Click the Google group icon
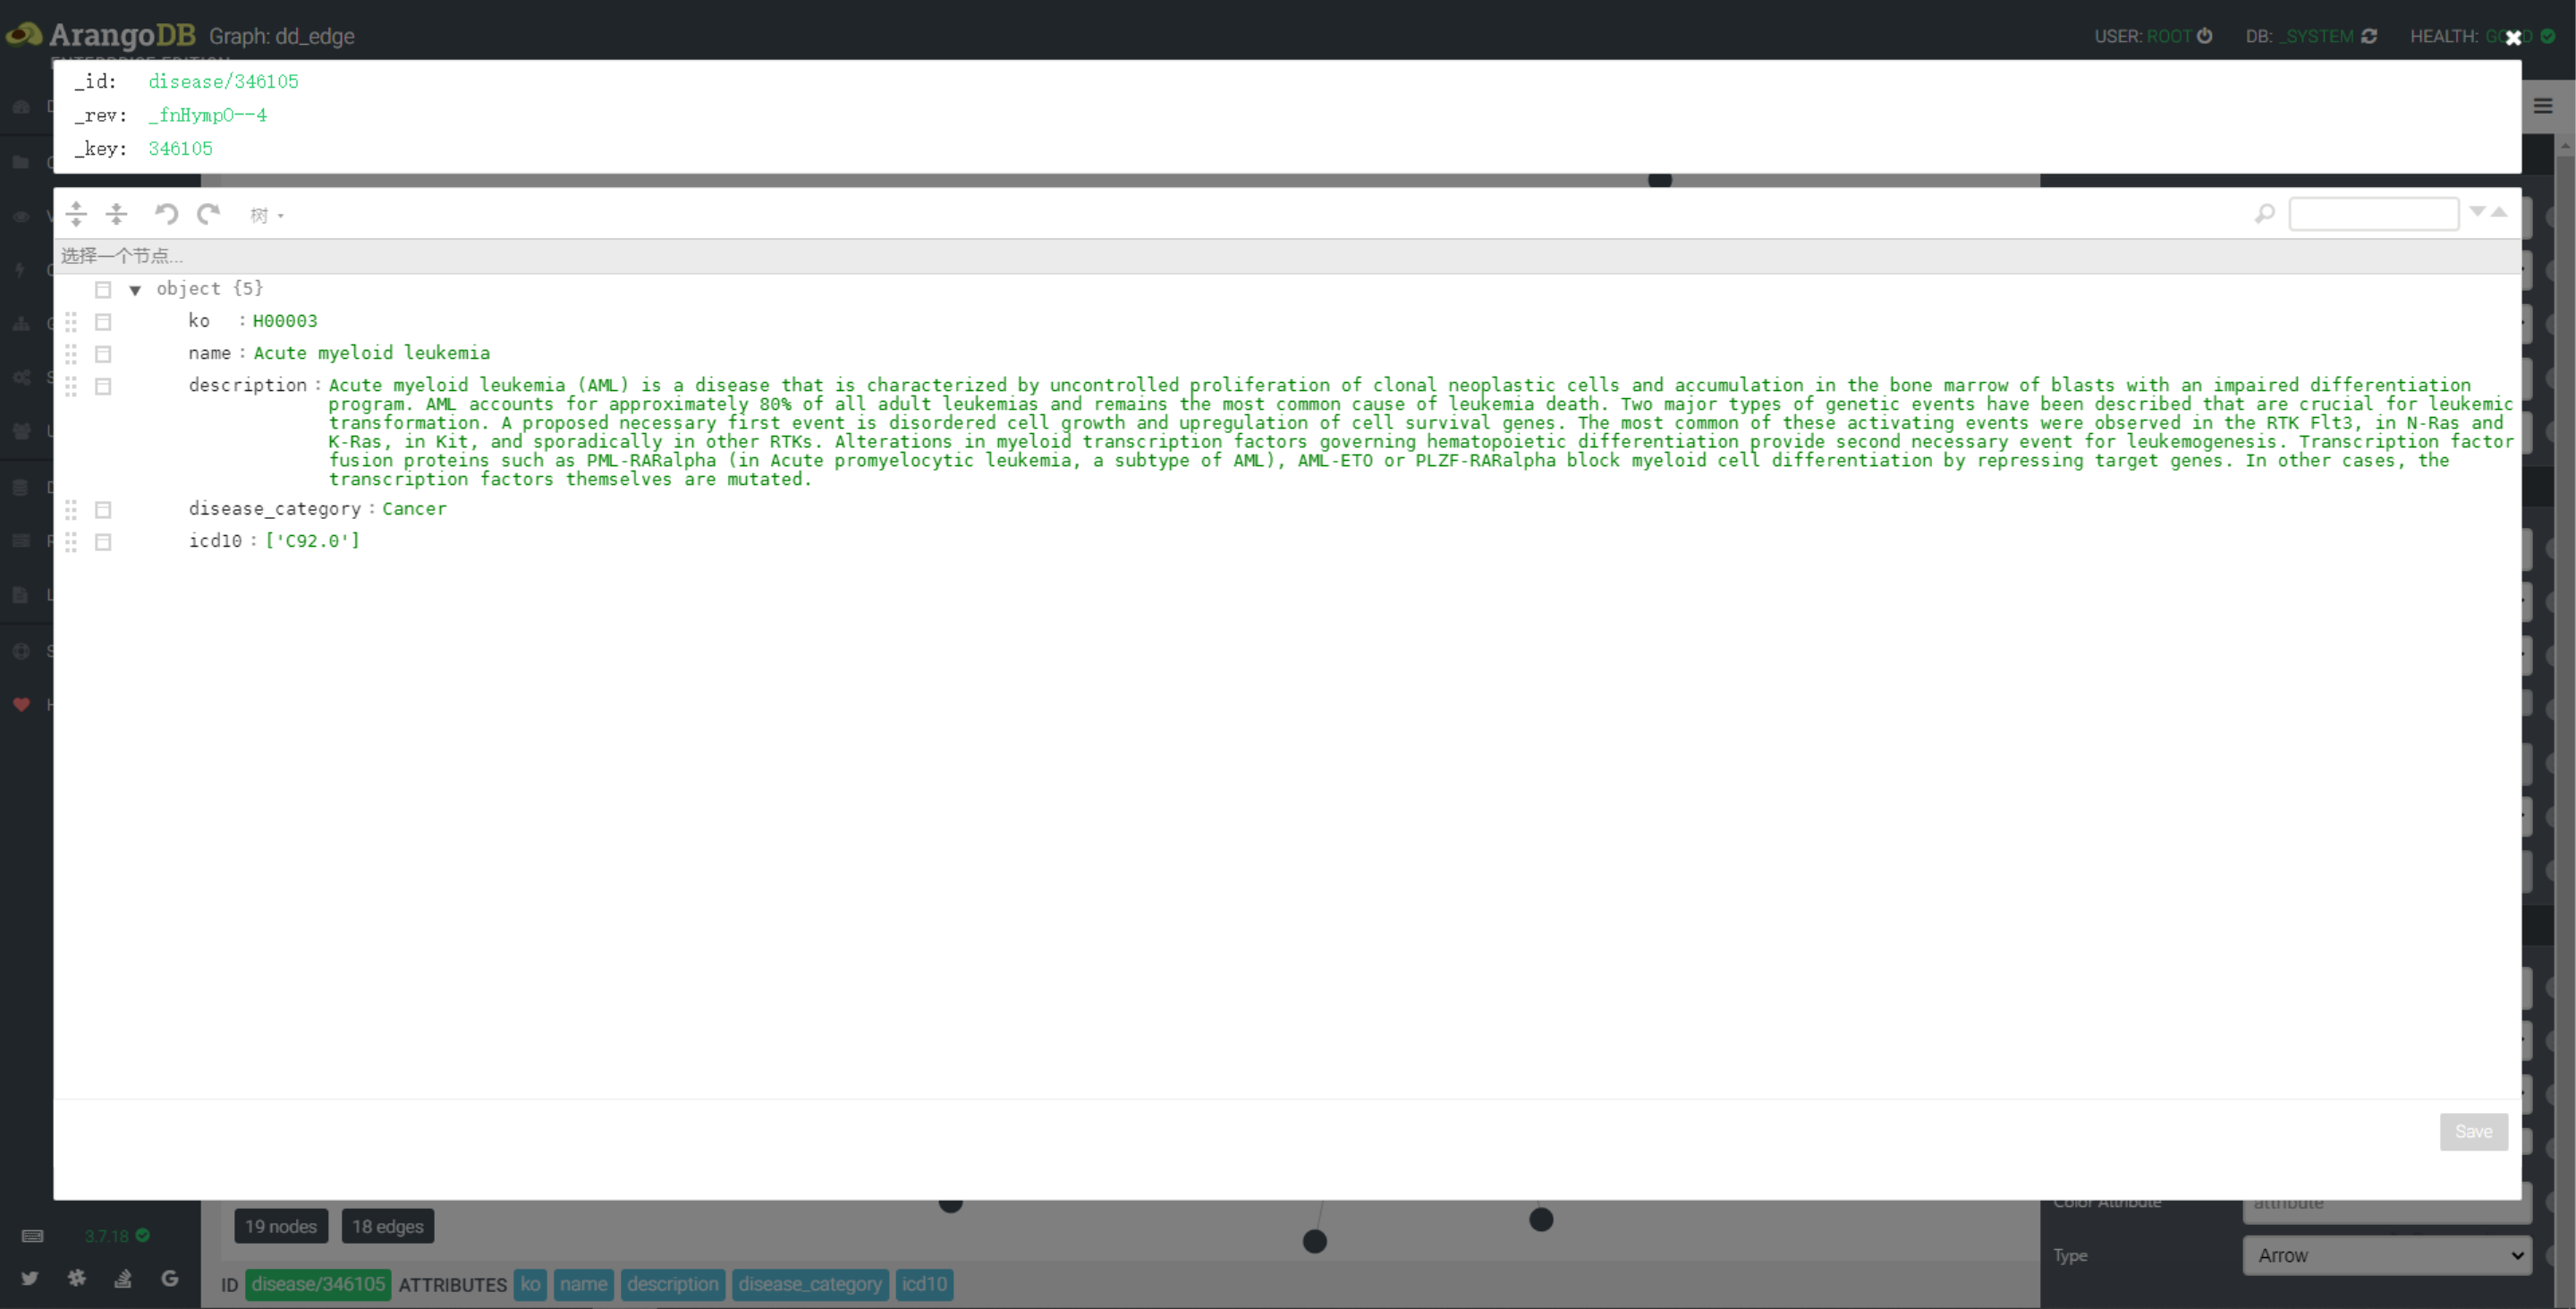This screenshot has width=2576, height=1309. [170, 1278]
